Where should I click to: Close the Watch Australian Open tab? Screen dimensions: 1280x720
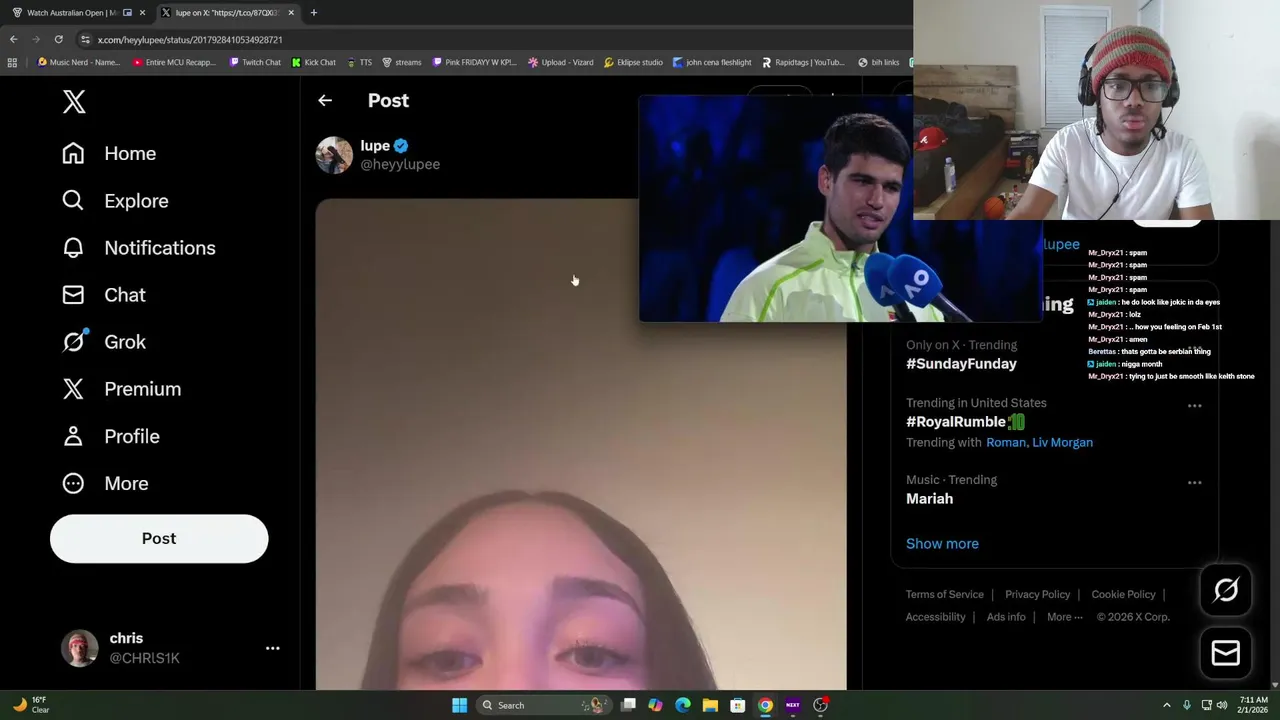pos(142,13)
